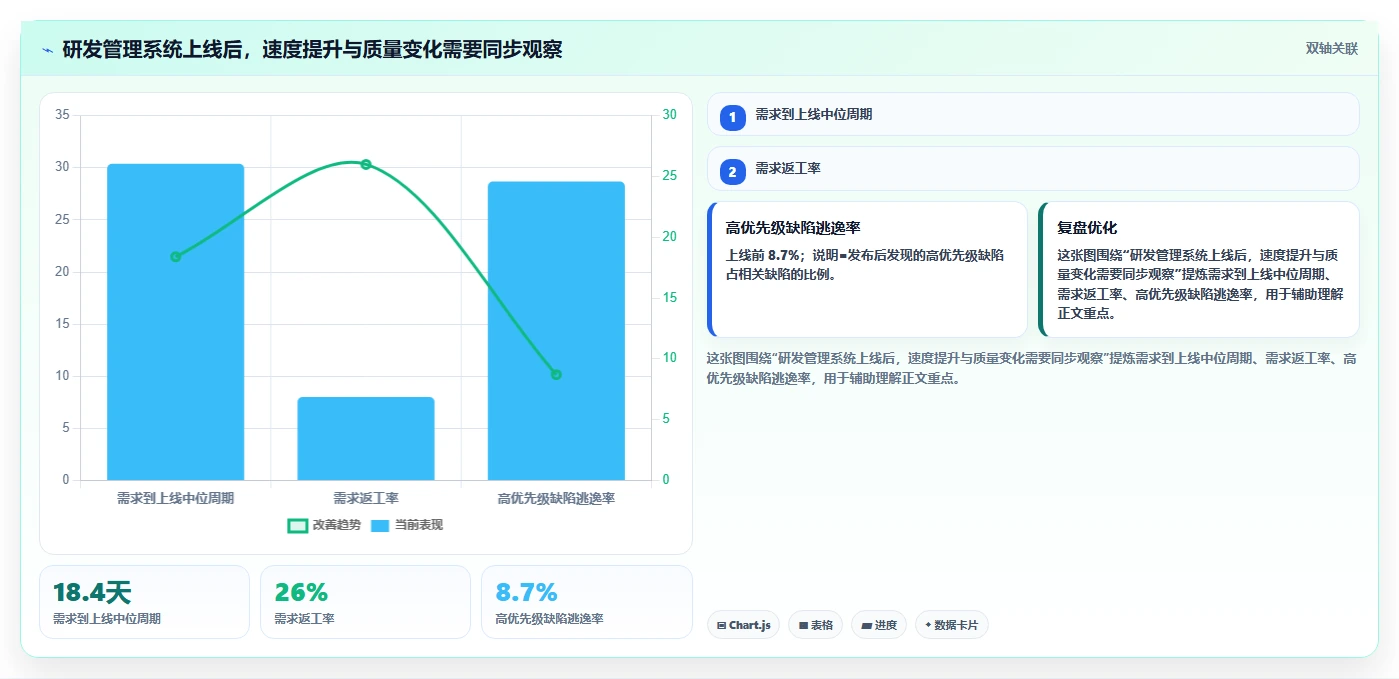This screenshot has height=679, width=1399.
Task: Click the 进度 tag
Action: (879, 625)
